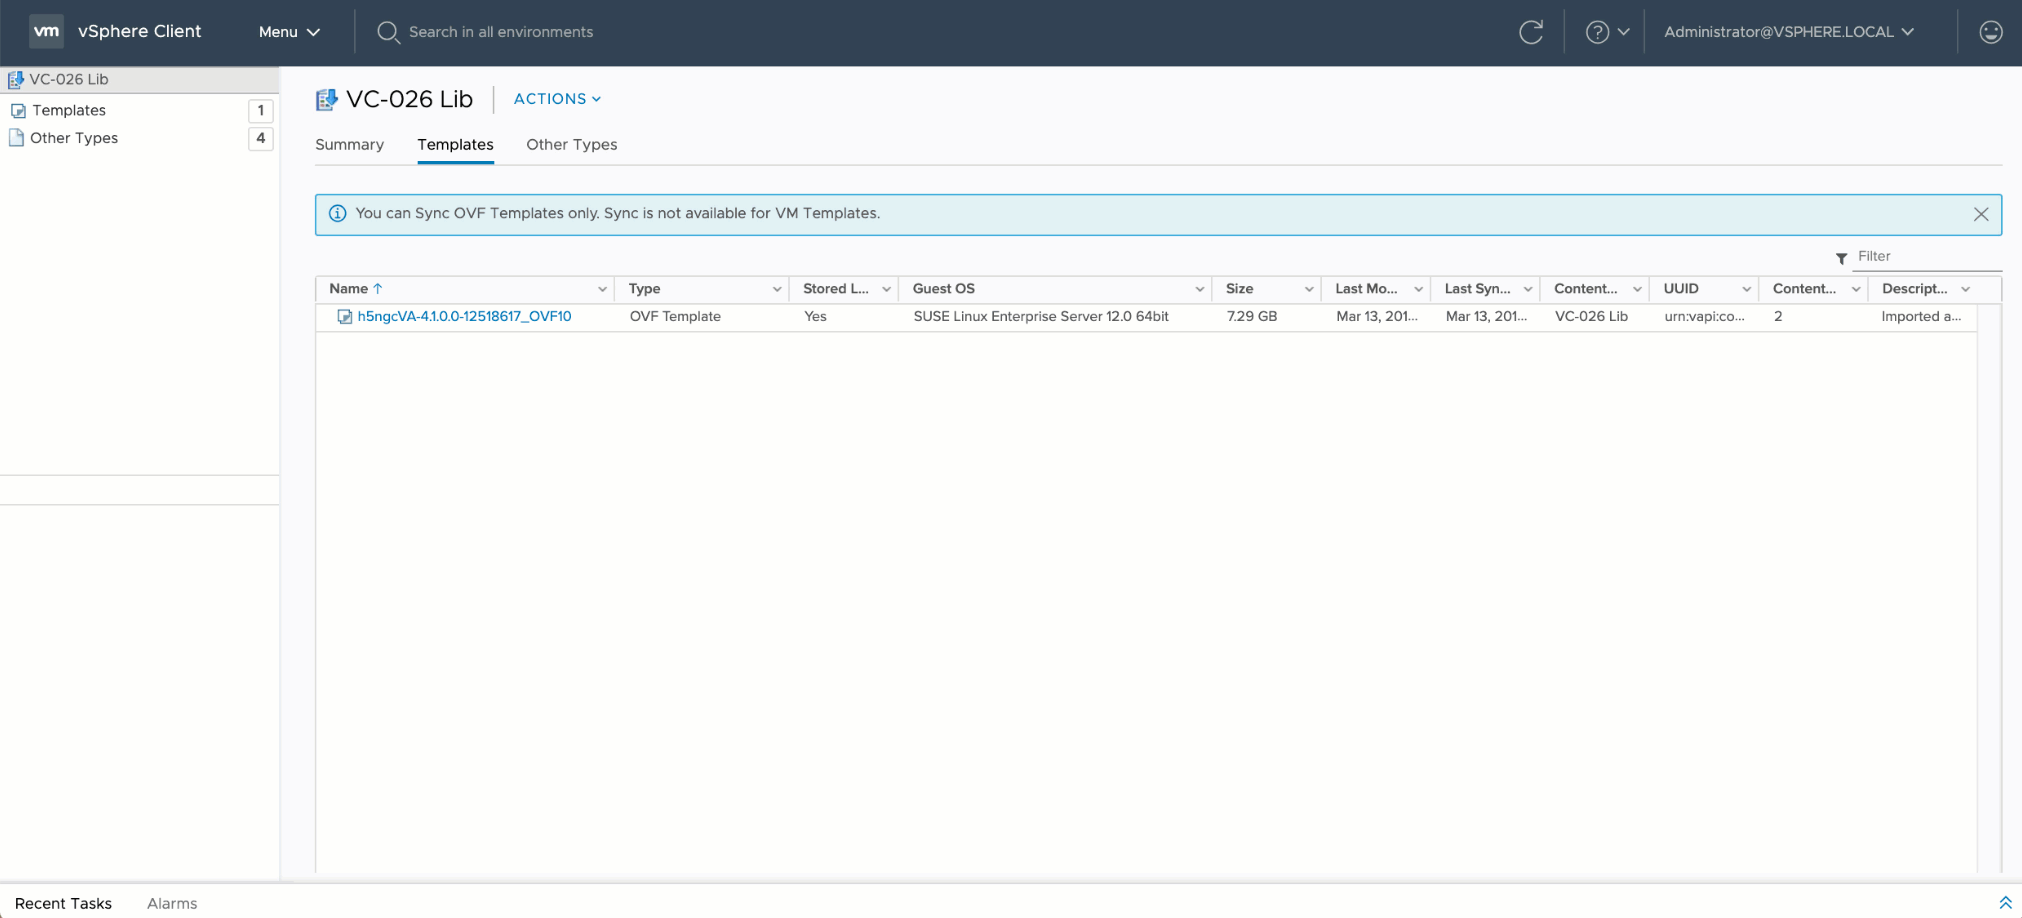Expand the Recent Tasks panel with double arrow

2005,903
